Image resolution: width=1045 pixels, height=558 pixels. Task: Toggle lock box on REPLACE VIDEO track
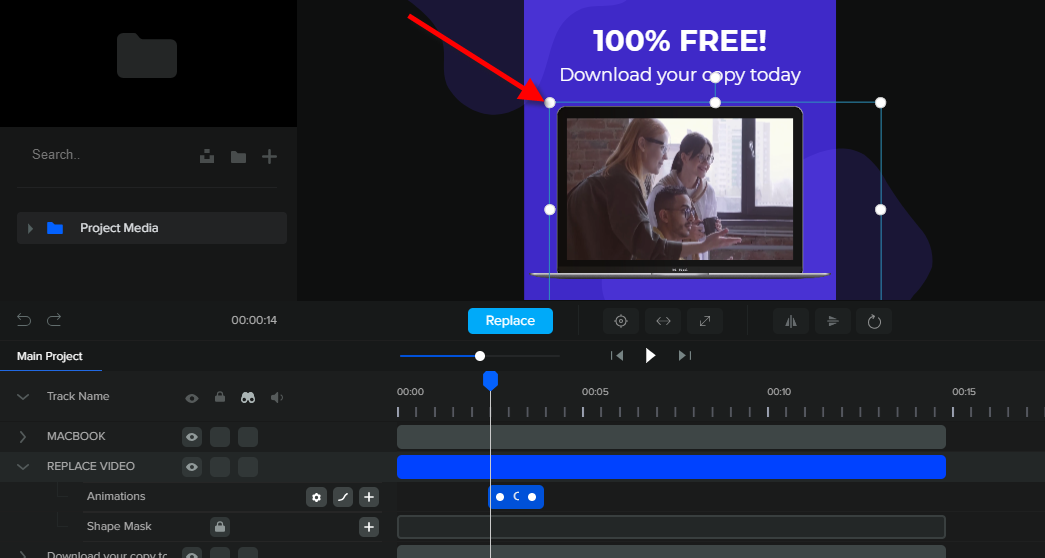[x=220, y=467]
